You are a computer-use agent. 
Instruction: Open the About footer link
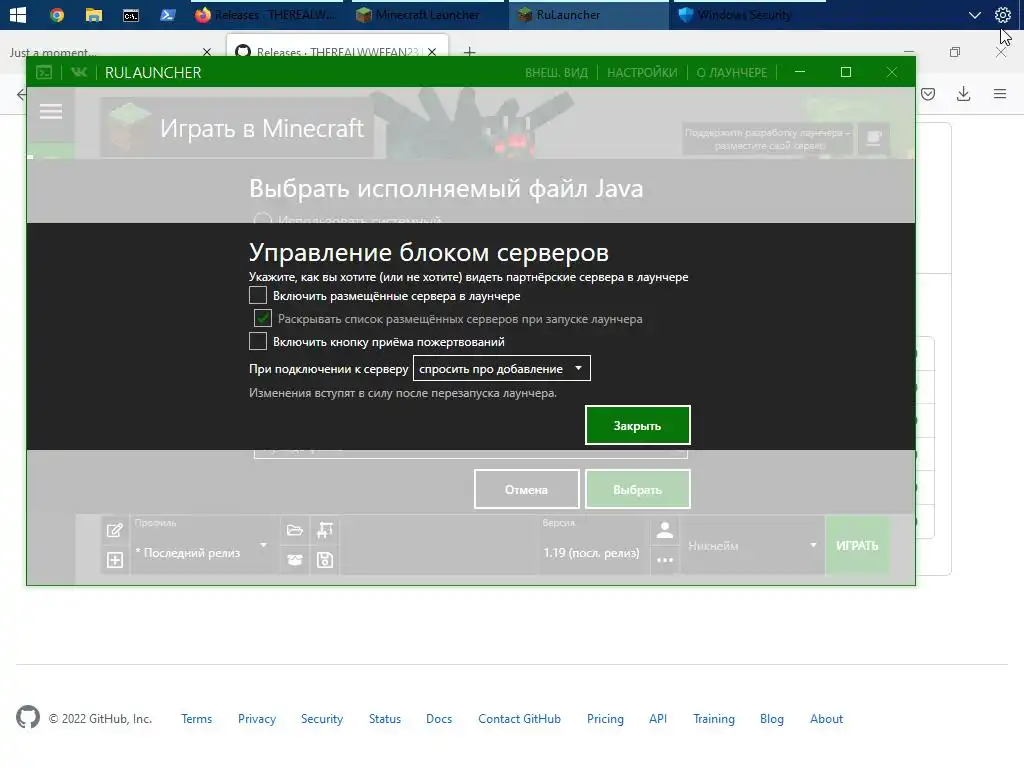pos(826,718)
